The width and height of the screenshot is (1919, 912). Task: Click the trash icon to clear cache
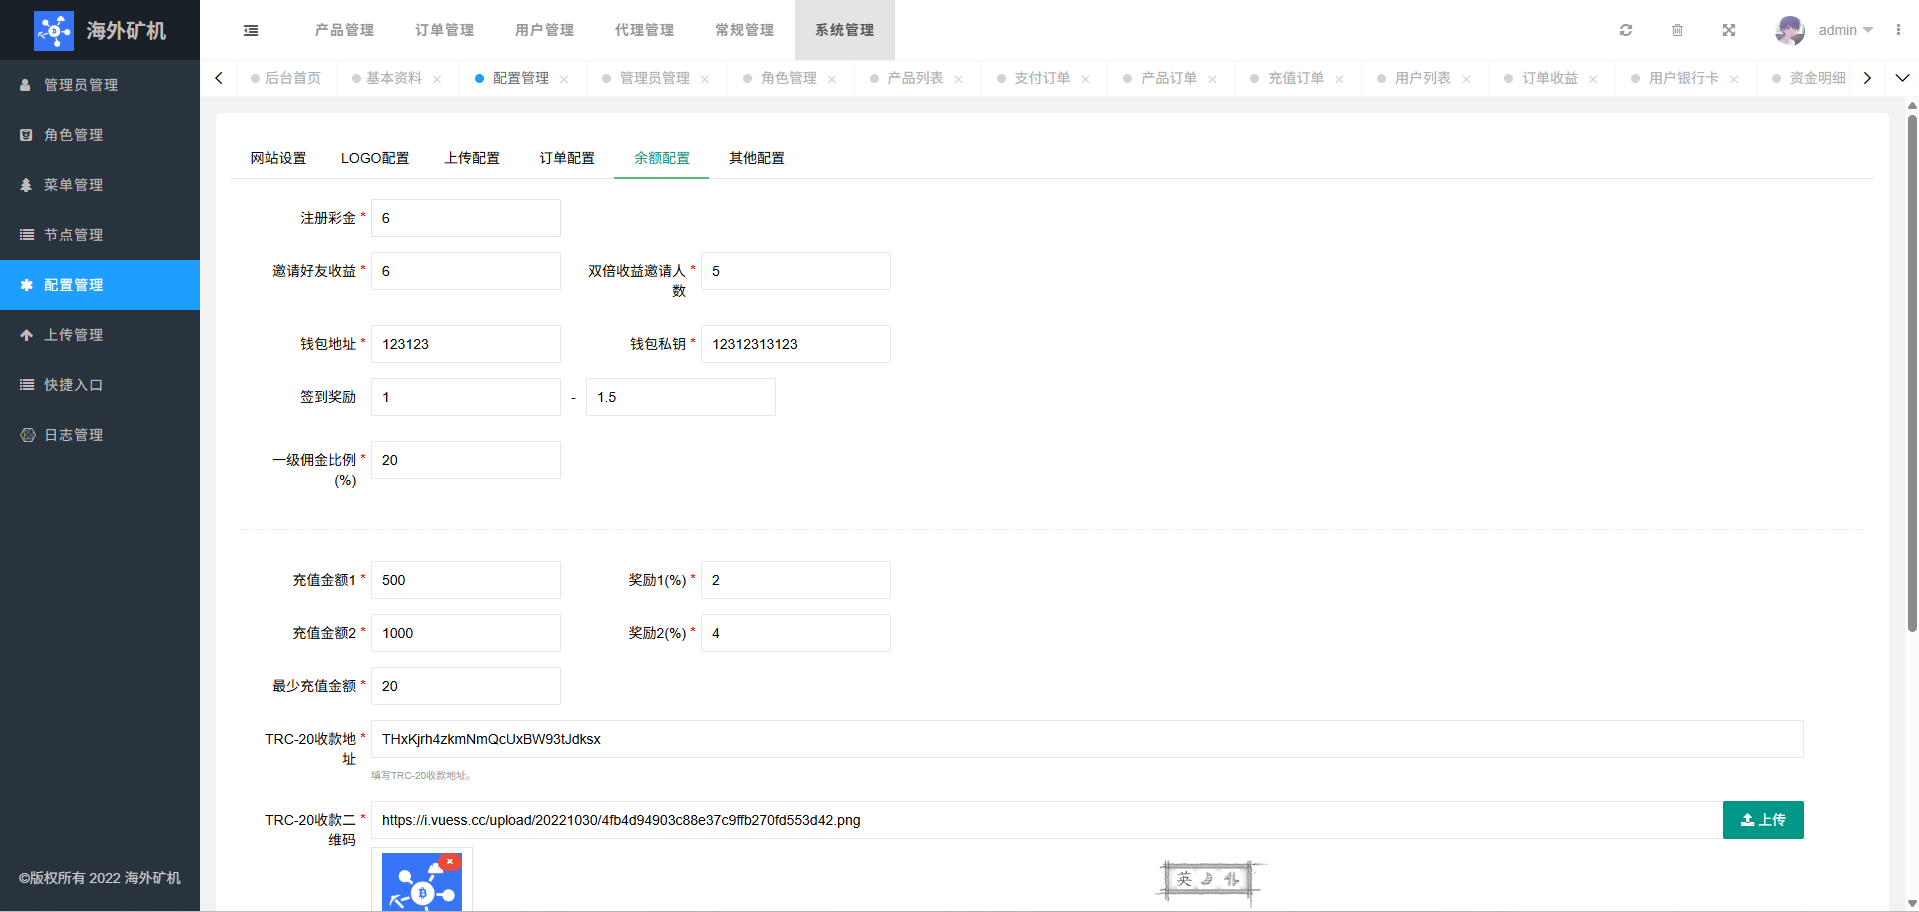(x=1677, y=30)
